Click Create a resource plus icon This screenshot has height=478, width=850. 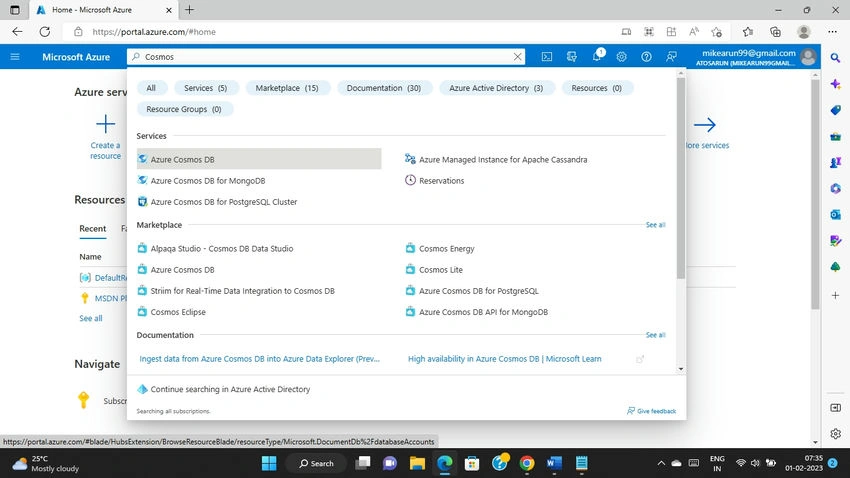pos(105,124)
